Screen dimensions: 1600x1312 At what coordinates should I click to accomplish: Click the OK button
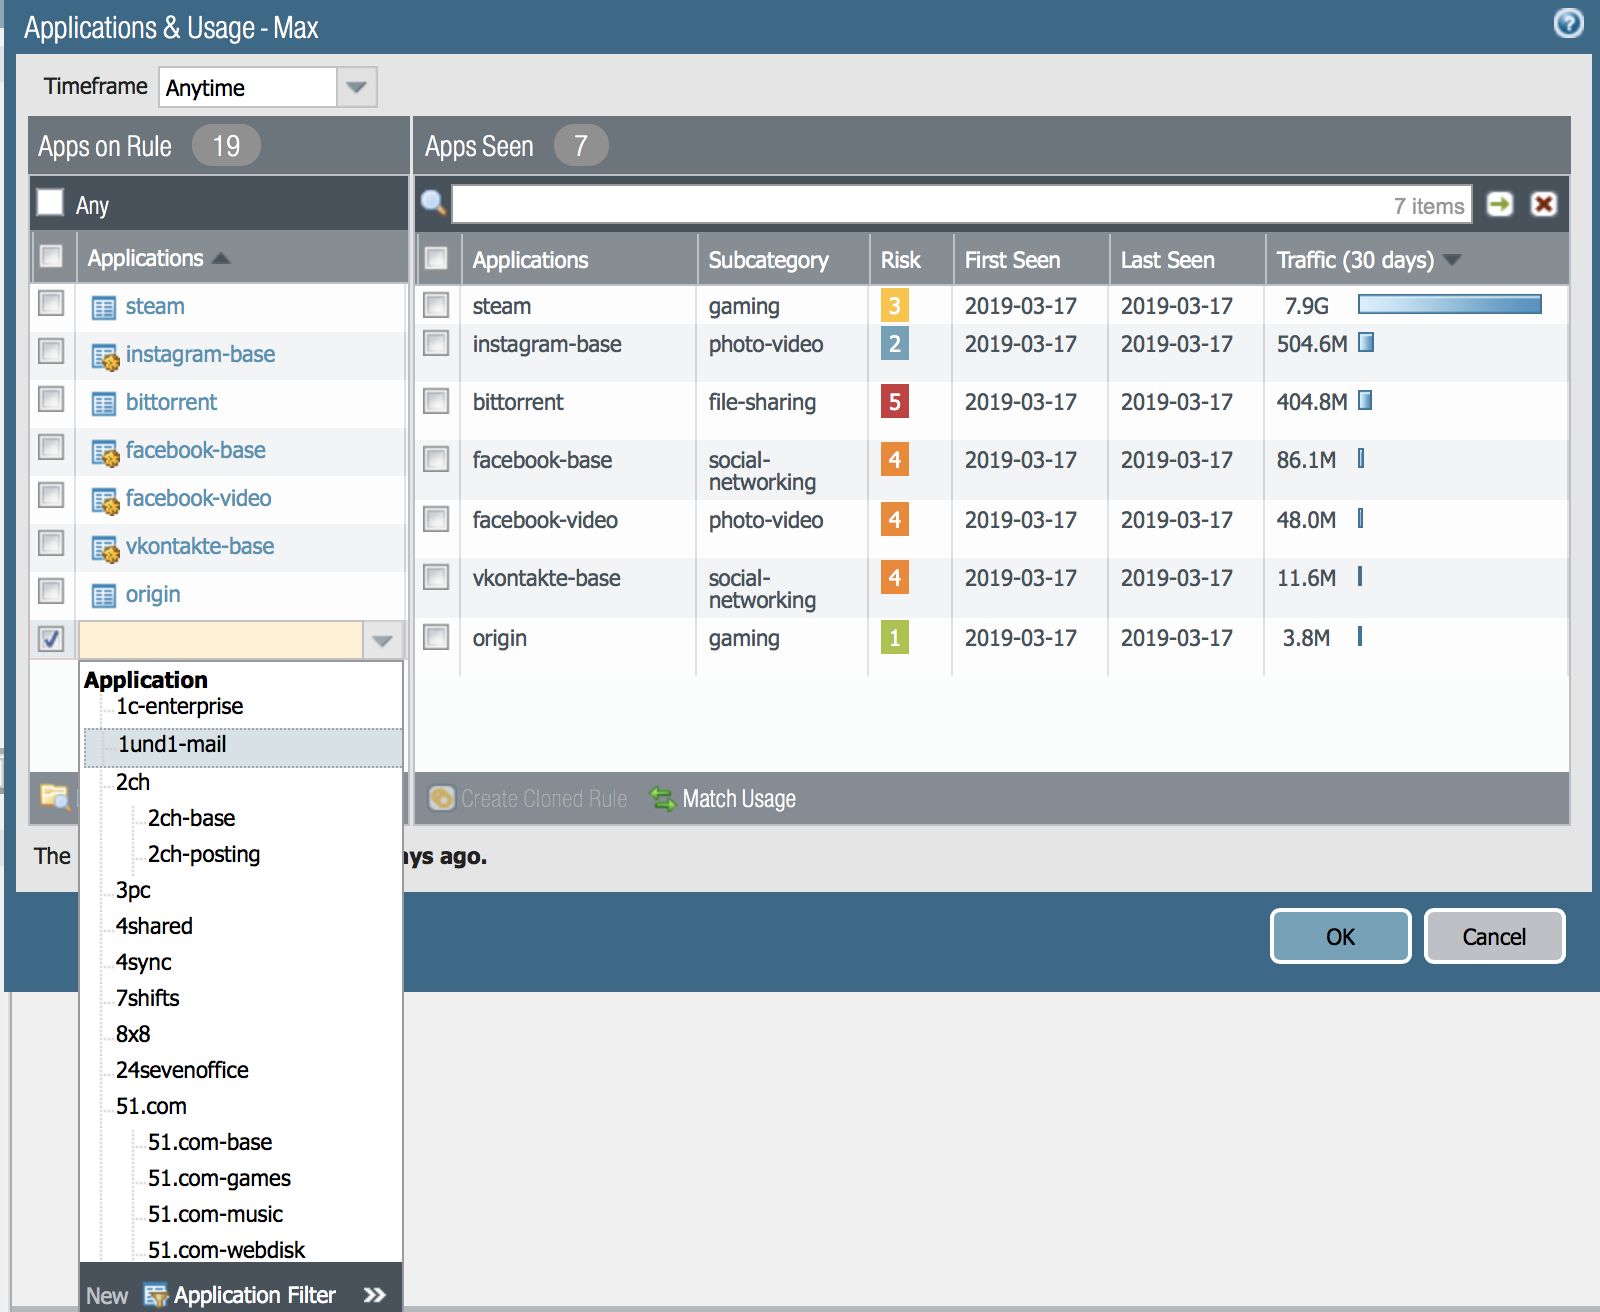click(1340, 936)
